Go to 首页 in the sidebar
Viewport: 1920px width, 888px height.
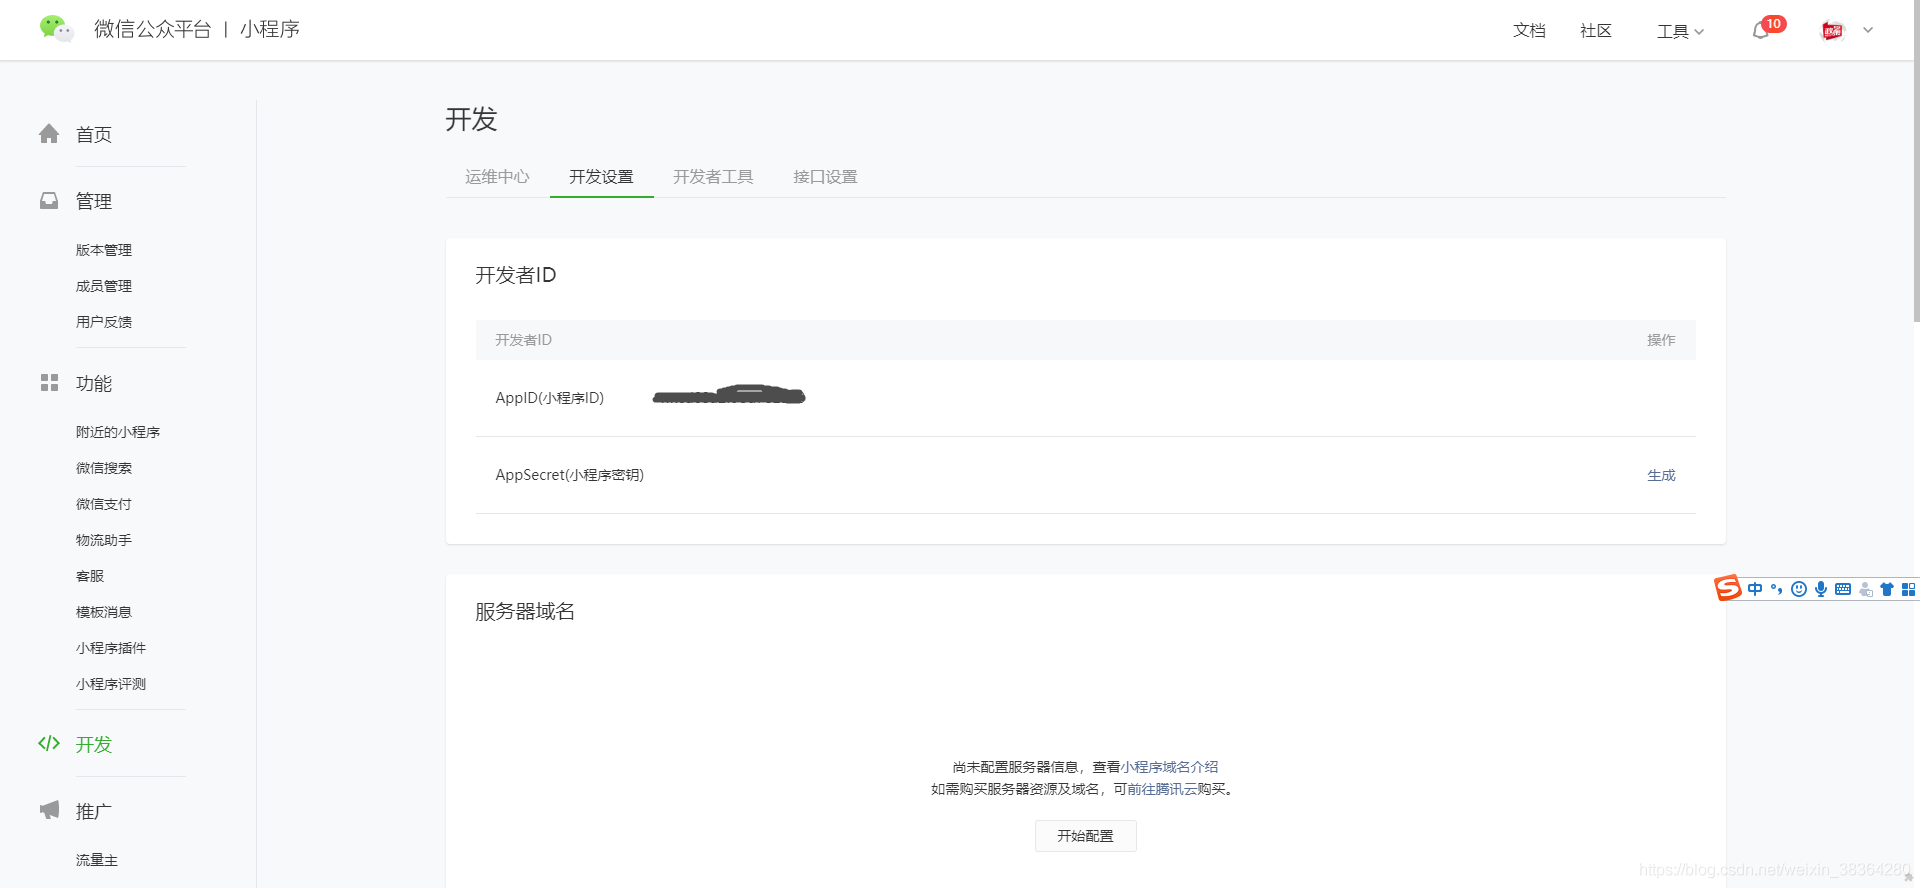tap(94, 135)
